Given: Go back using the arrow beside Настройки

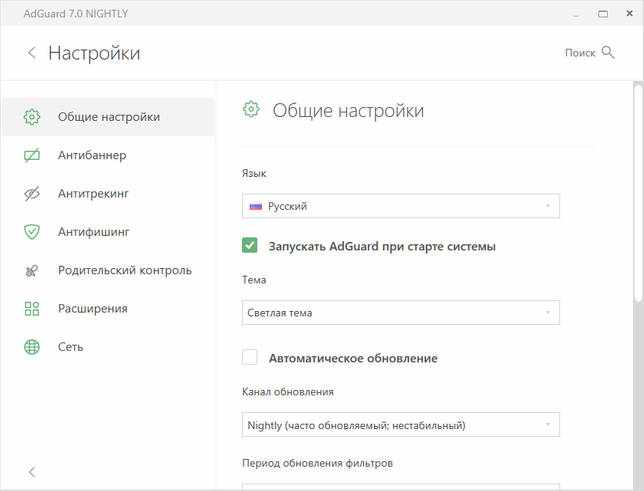Looking at the screenshot, I should tap(32, 53).
